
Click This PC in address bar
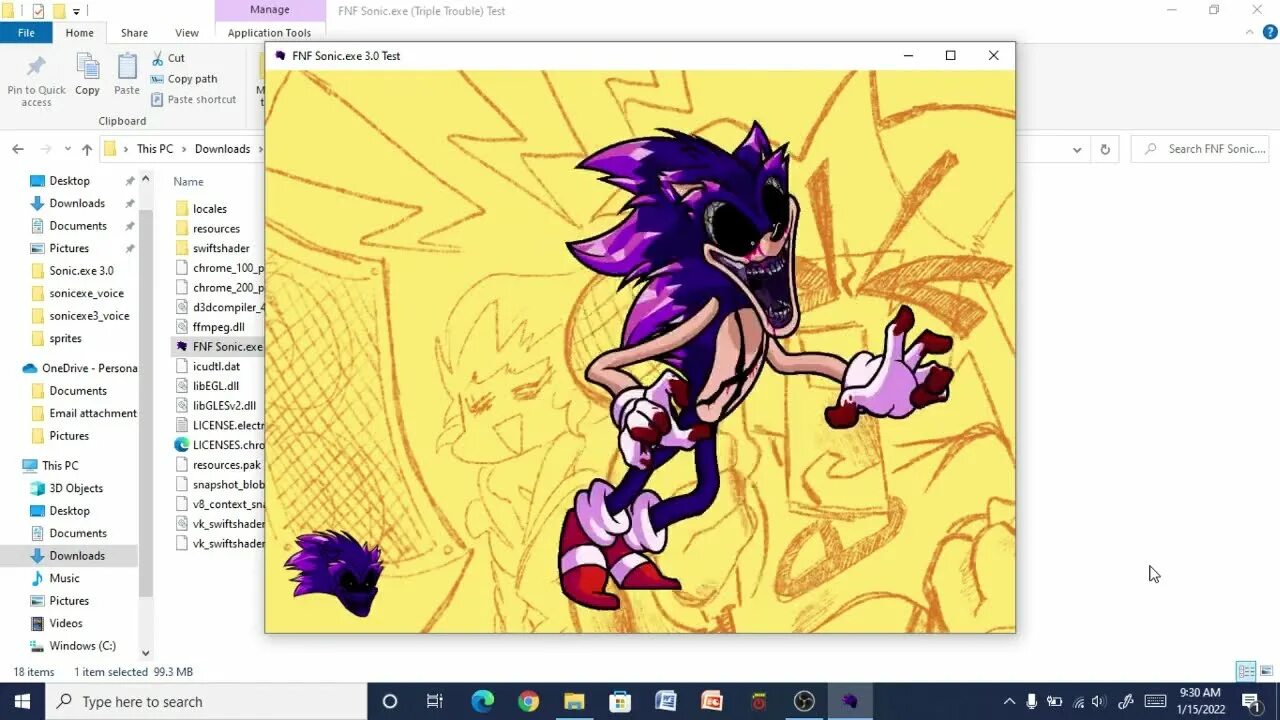[155, 149]
